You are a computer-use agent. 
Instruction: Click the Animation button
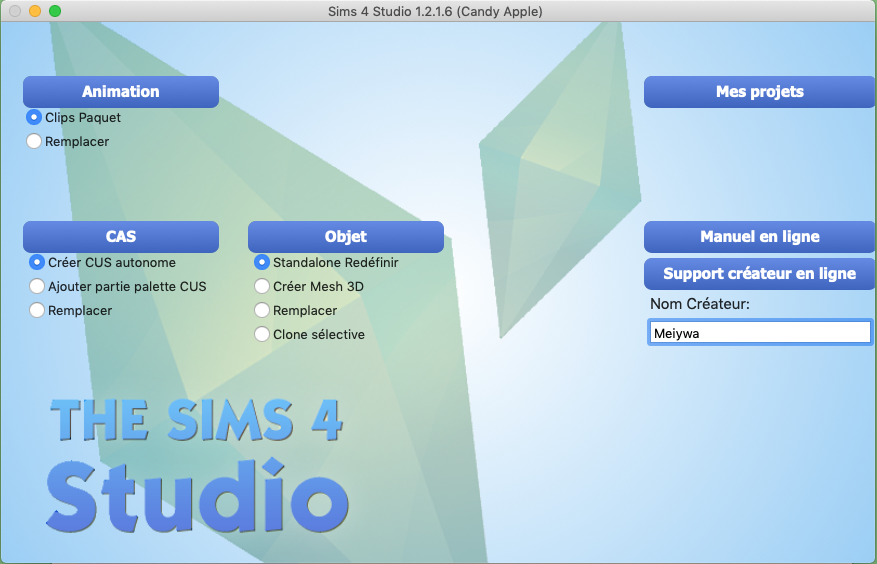[121, 92]
